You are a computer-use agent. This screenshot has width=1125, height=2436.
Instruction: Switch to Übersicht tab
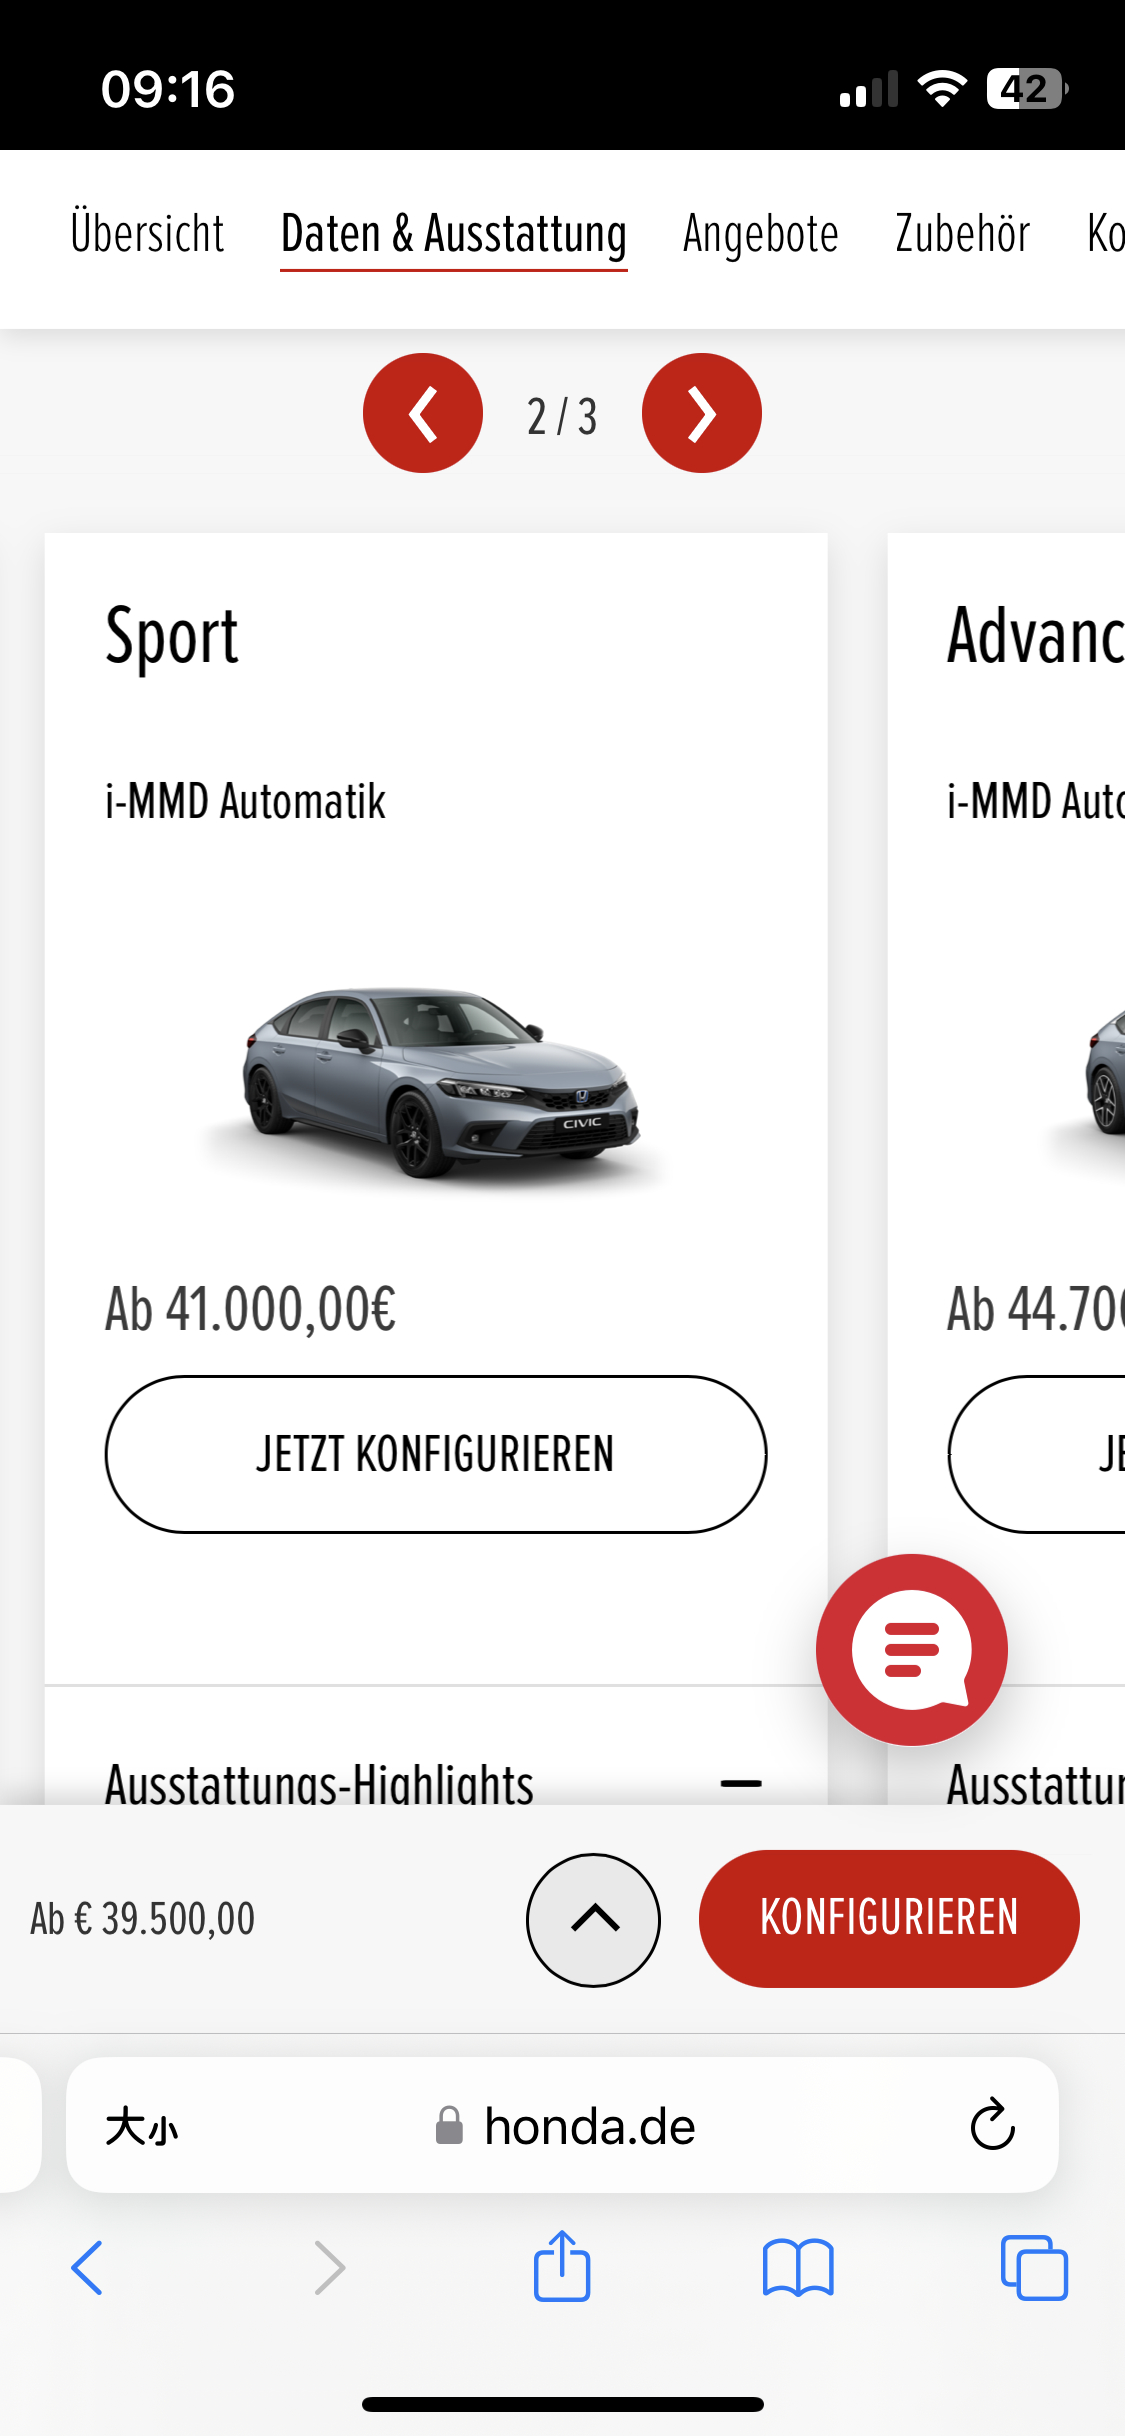point(147,235)
